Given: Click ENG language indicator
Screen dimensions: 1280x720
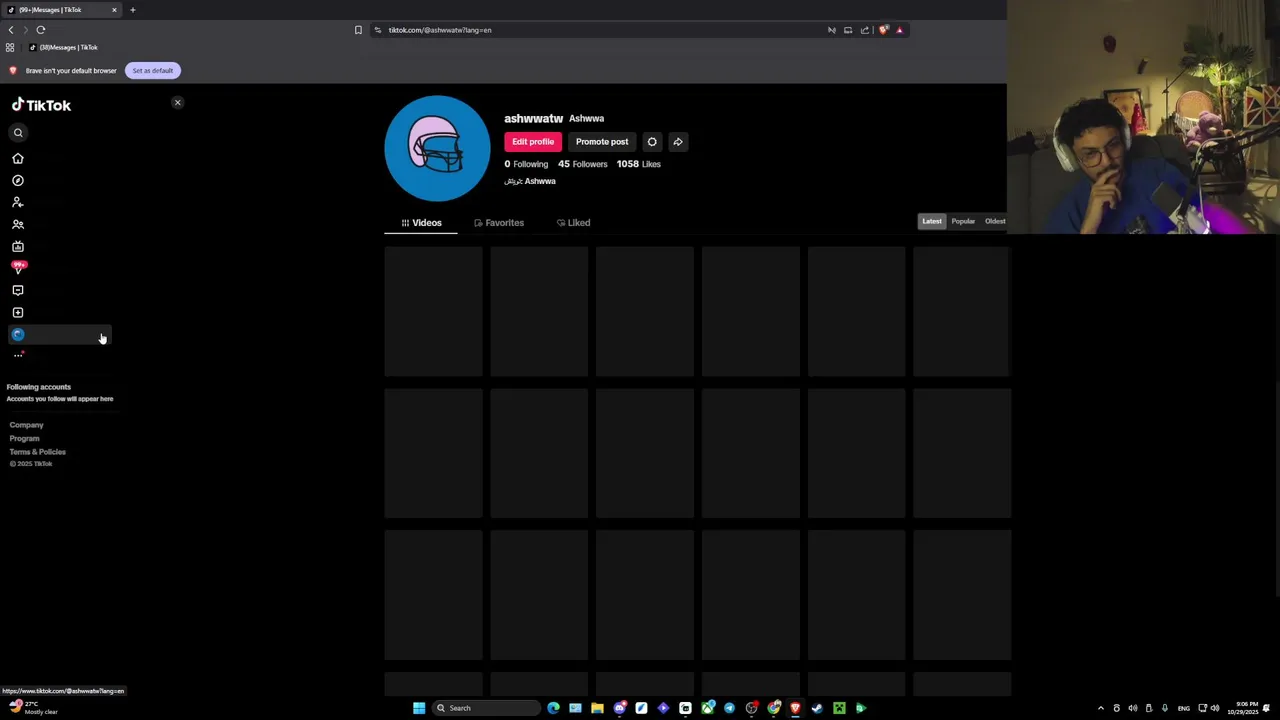Looking at the screenshot, I should [1184, 708].
